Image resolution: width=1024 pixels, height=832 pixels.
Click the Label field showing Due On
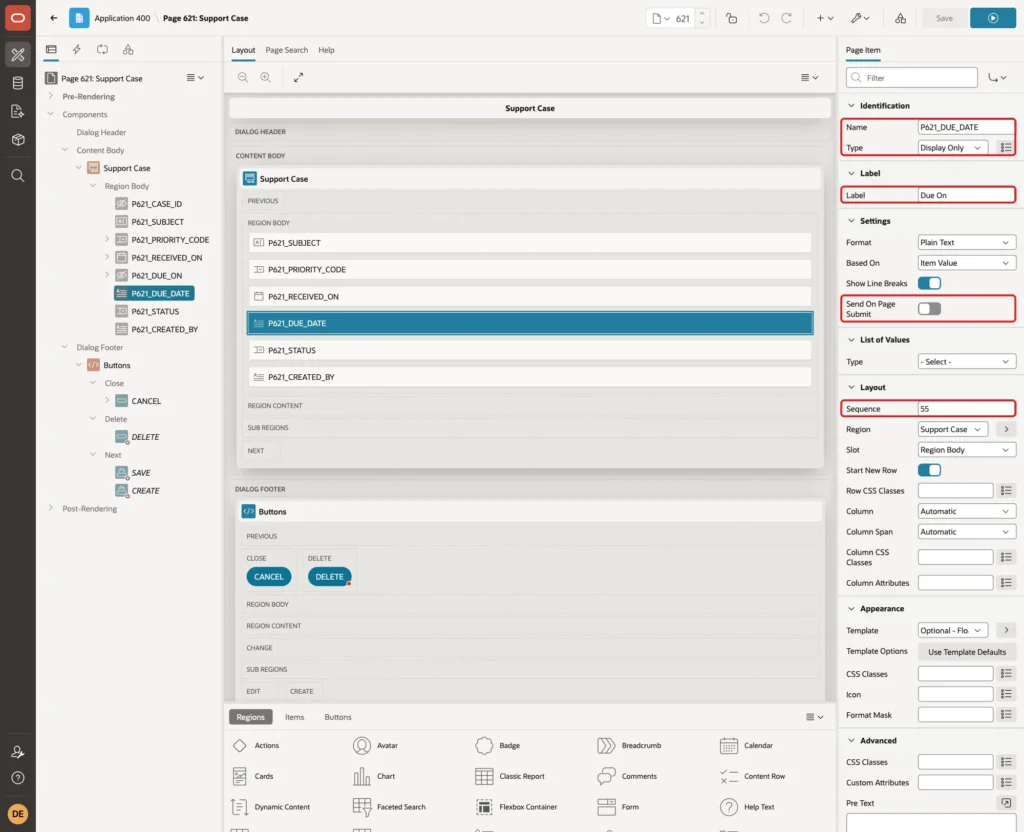[x=967, y=195]
